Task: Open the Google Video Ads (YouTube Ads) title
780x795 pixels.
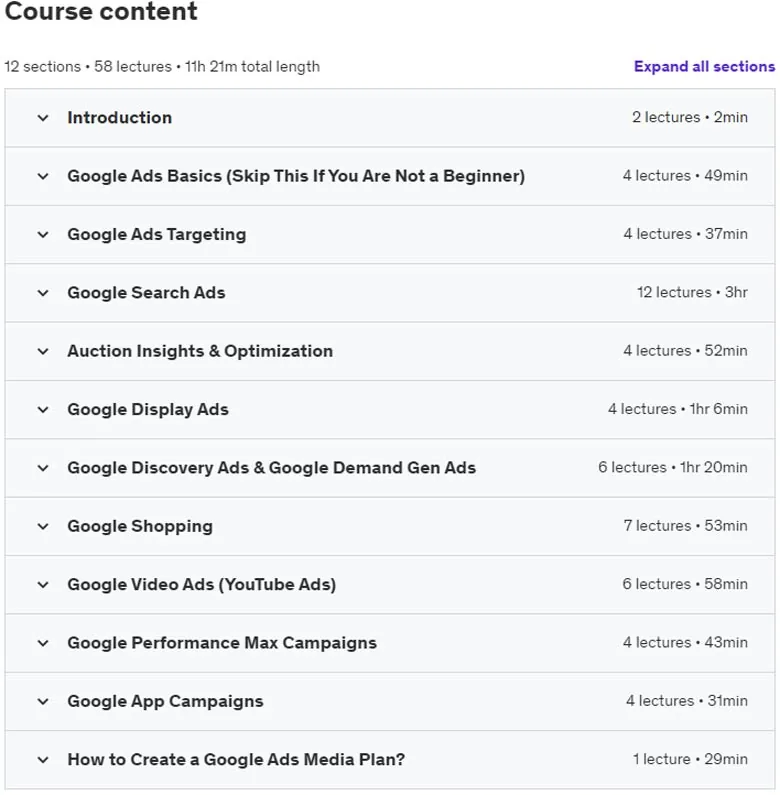Action: point(202,585)
